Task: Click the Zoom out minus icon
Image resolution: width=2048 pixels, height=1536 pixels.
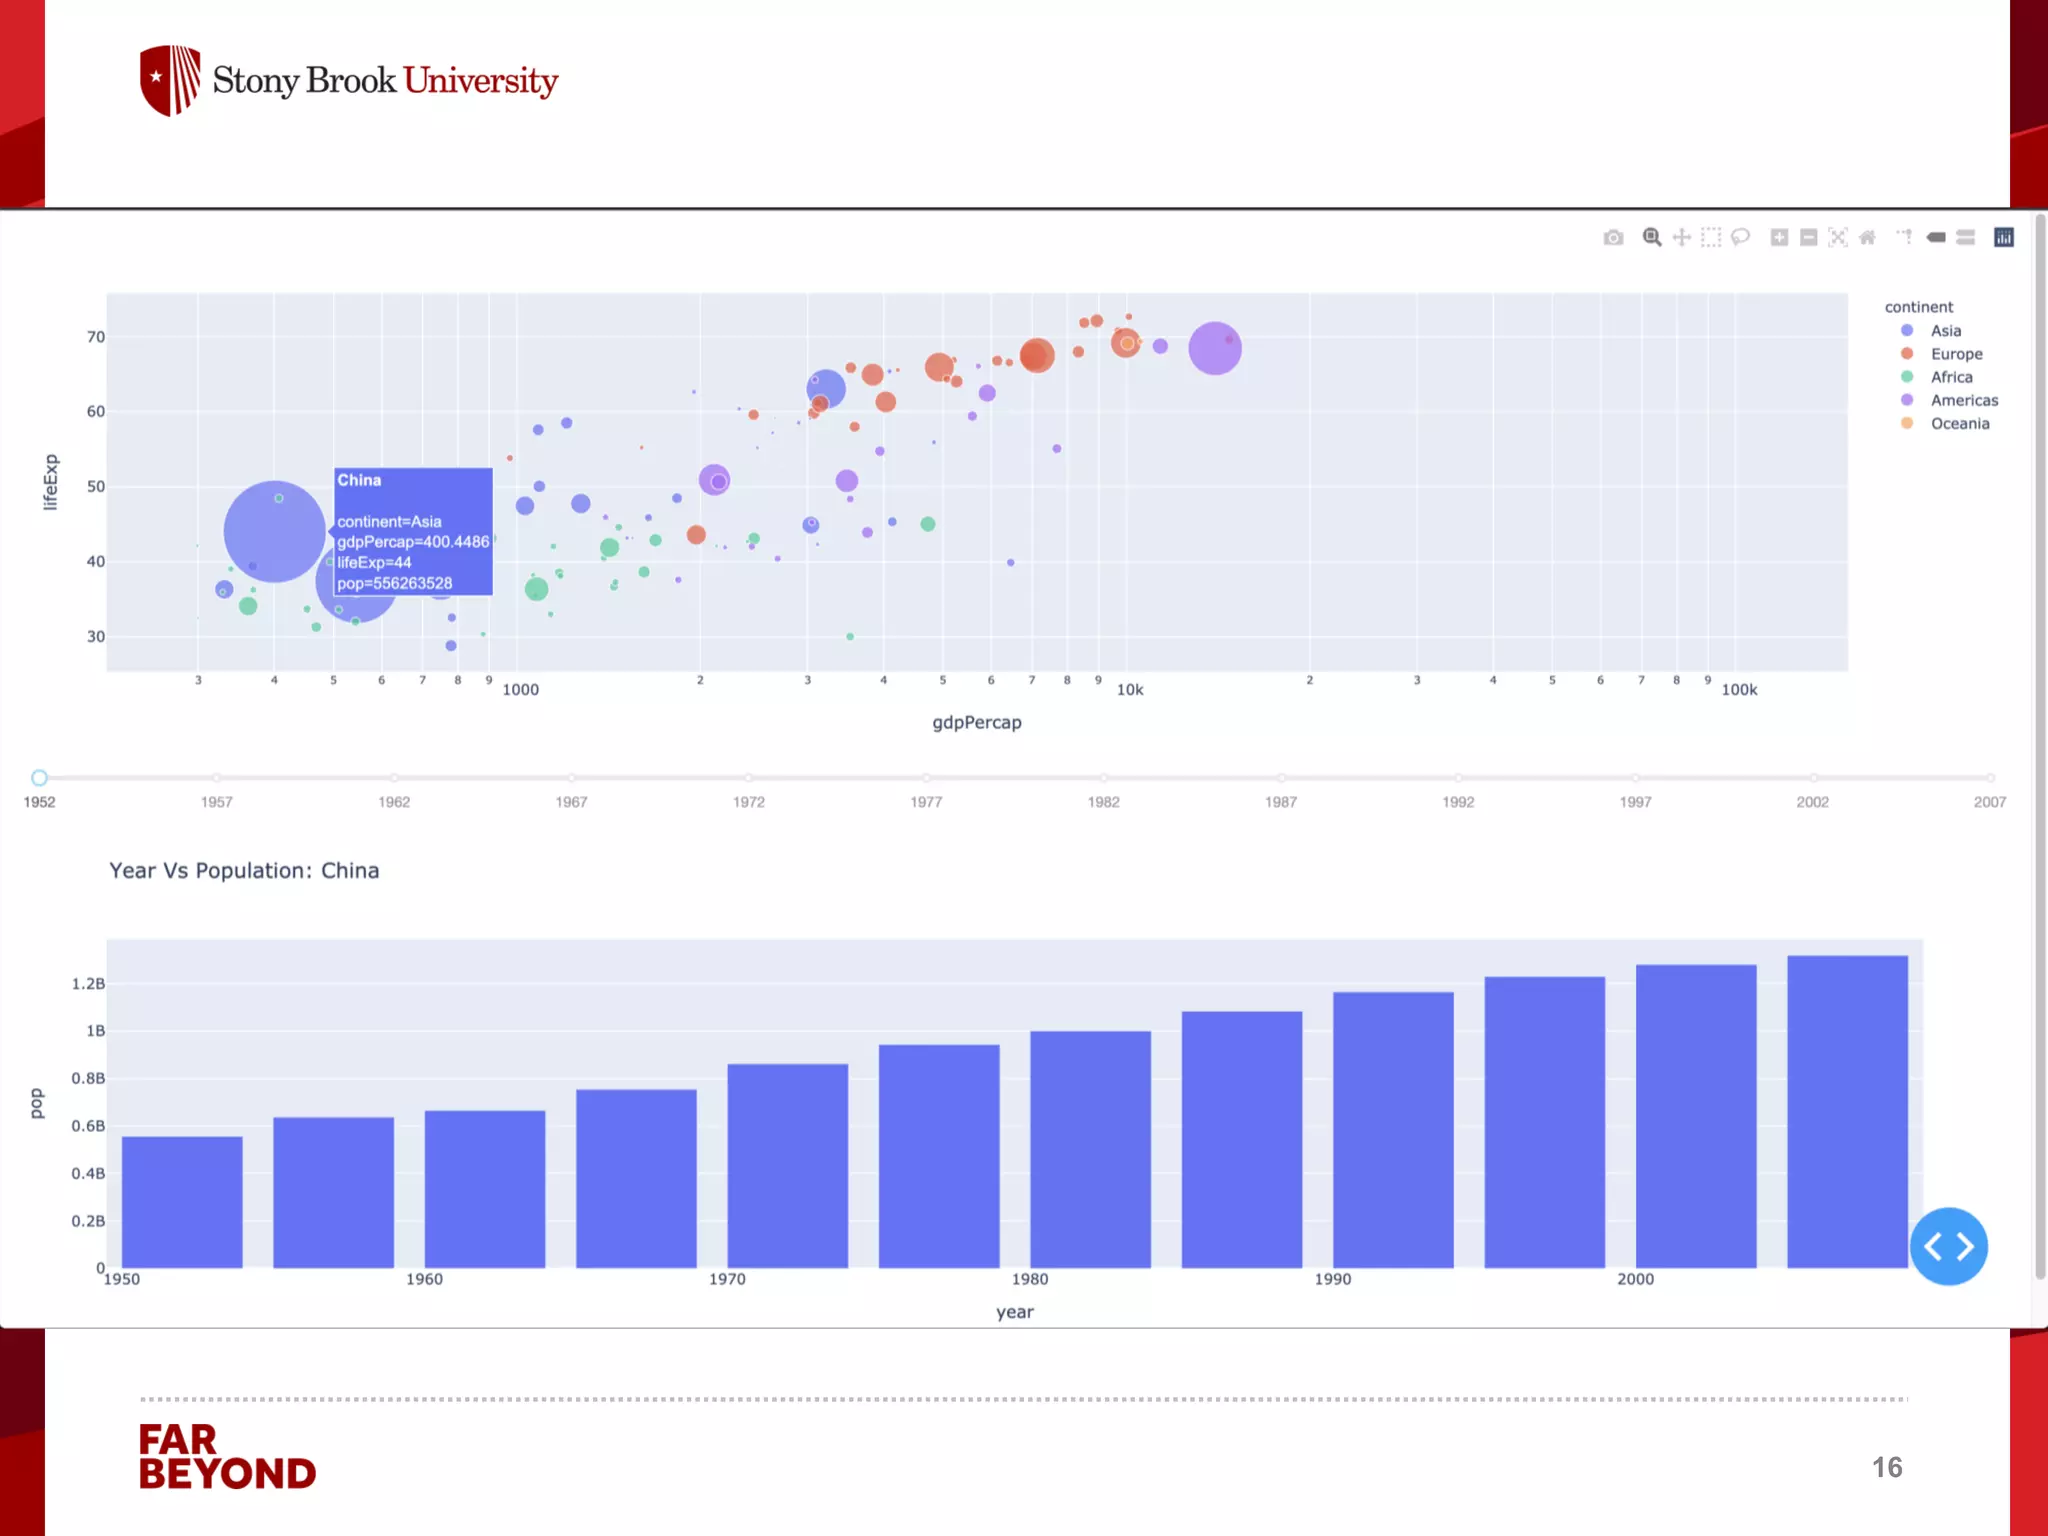Action: coord(1808,237)
